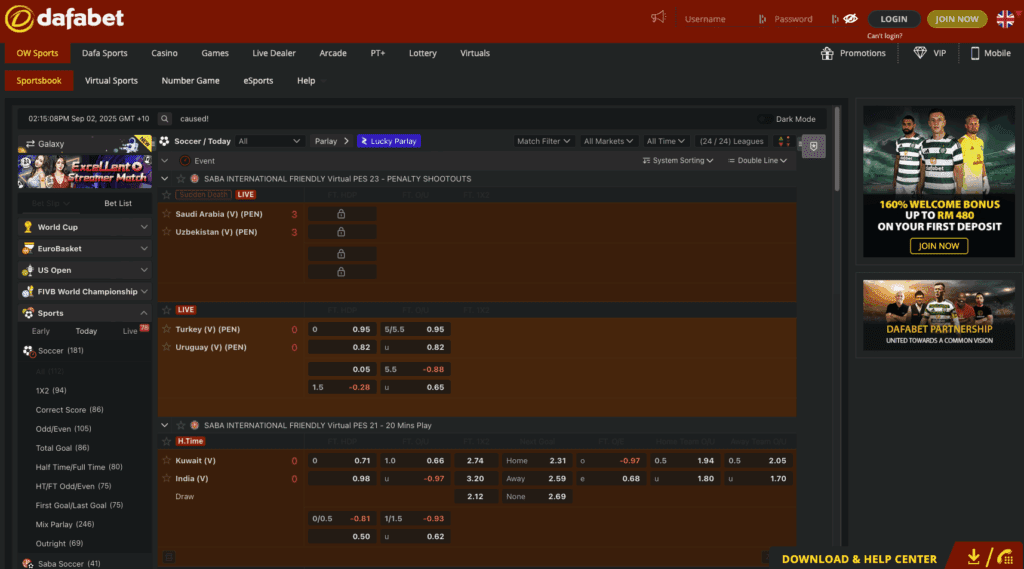
Task: Open the headset support icon at bottom right
Action: (x=1006, y=557)
